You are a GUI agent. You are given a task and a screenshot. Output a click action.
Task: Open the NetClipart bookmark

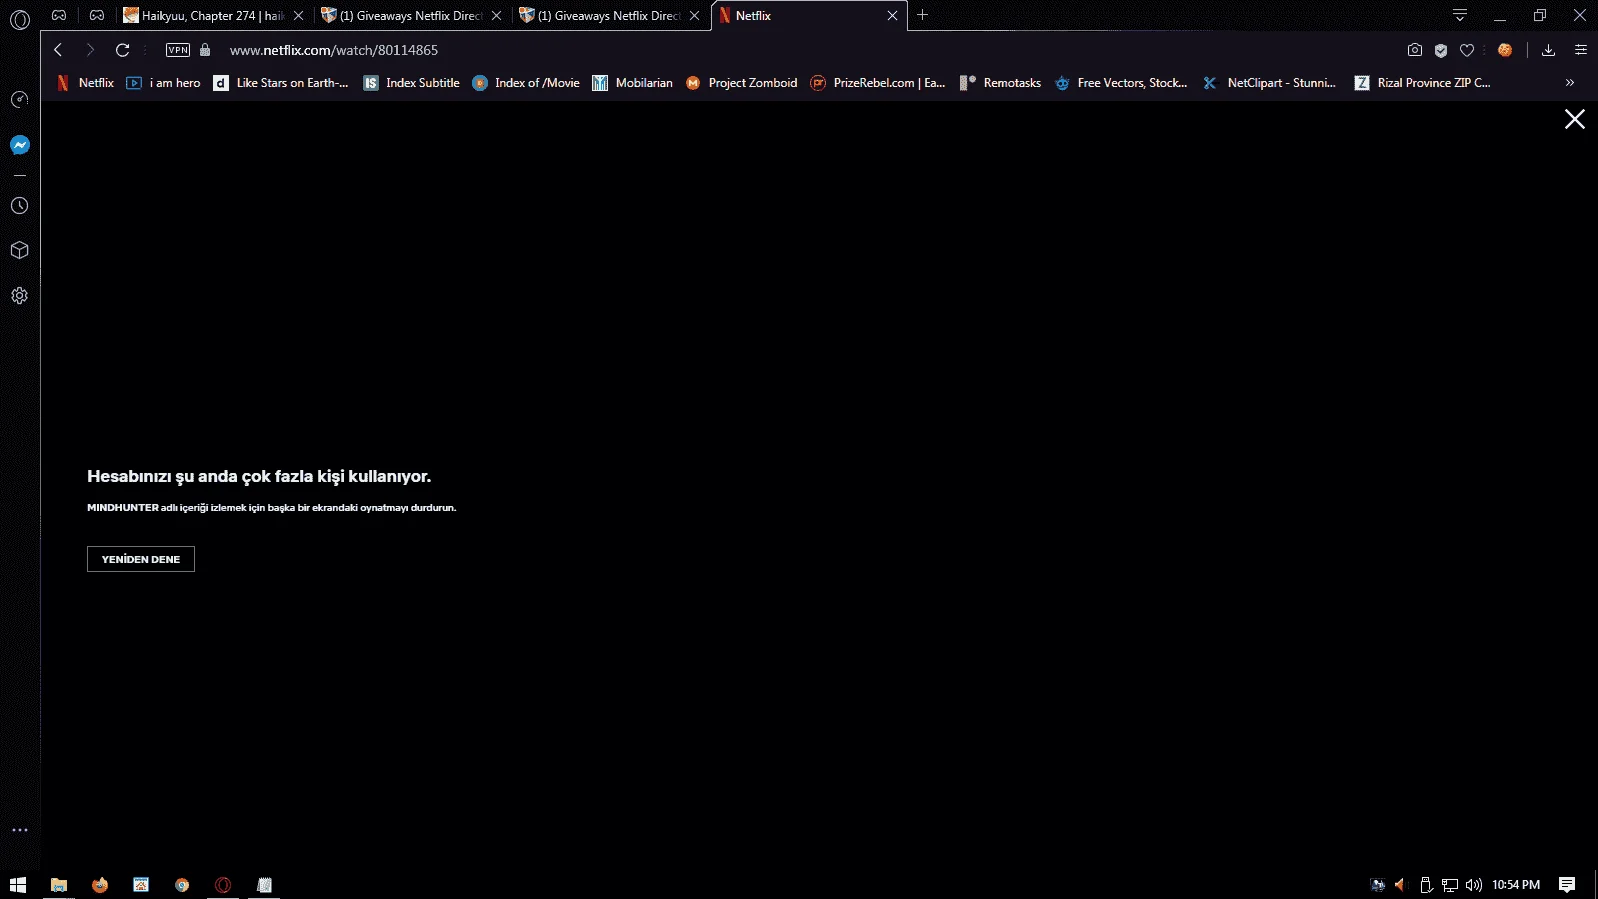point(1269,83)
